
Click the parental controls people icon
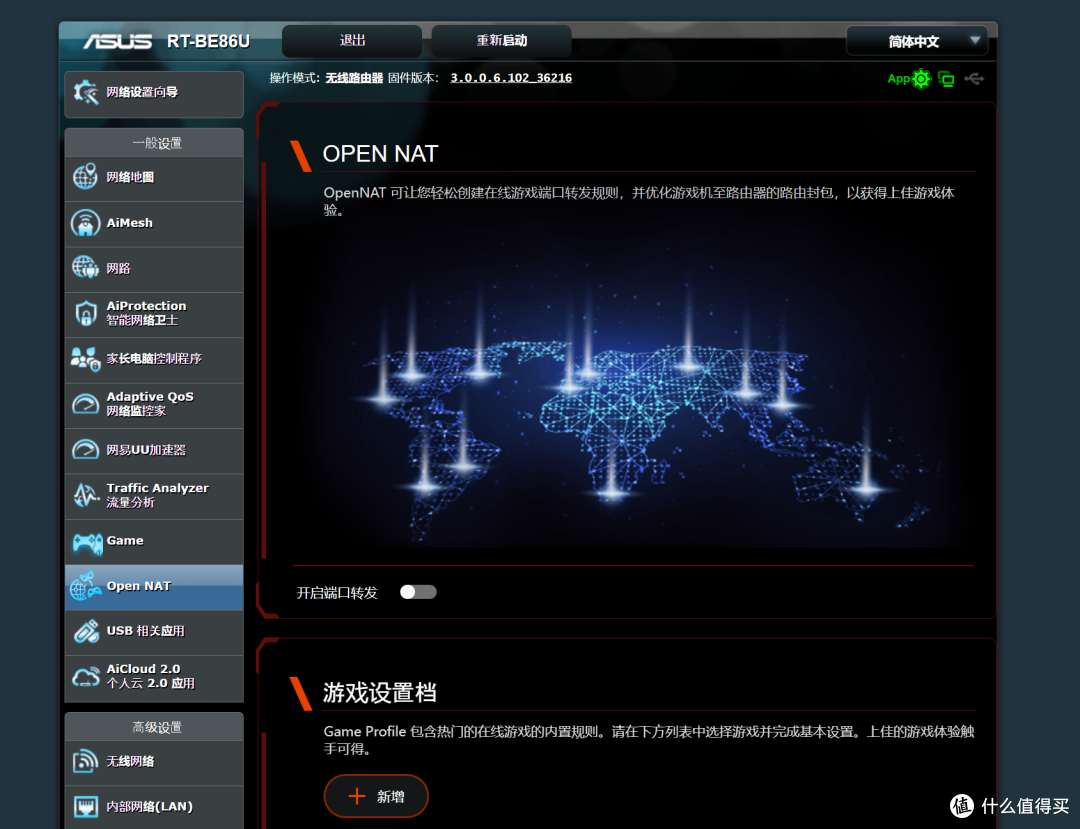(x=85, y=359)
